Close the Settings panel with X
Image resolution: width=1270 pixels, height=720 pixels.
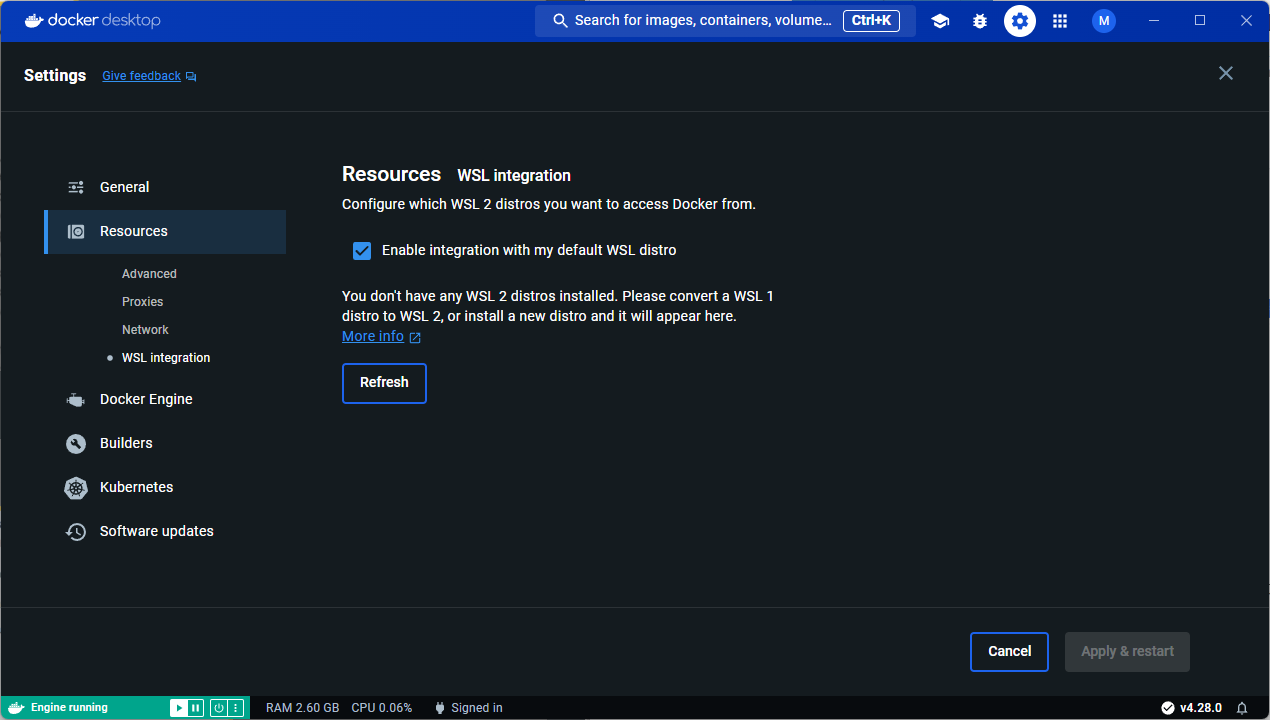[1226, 73]
